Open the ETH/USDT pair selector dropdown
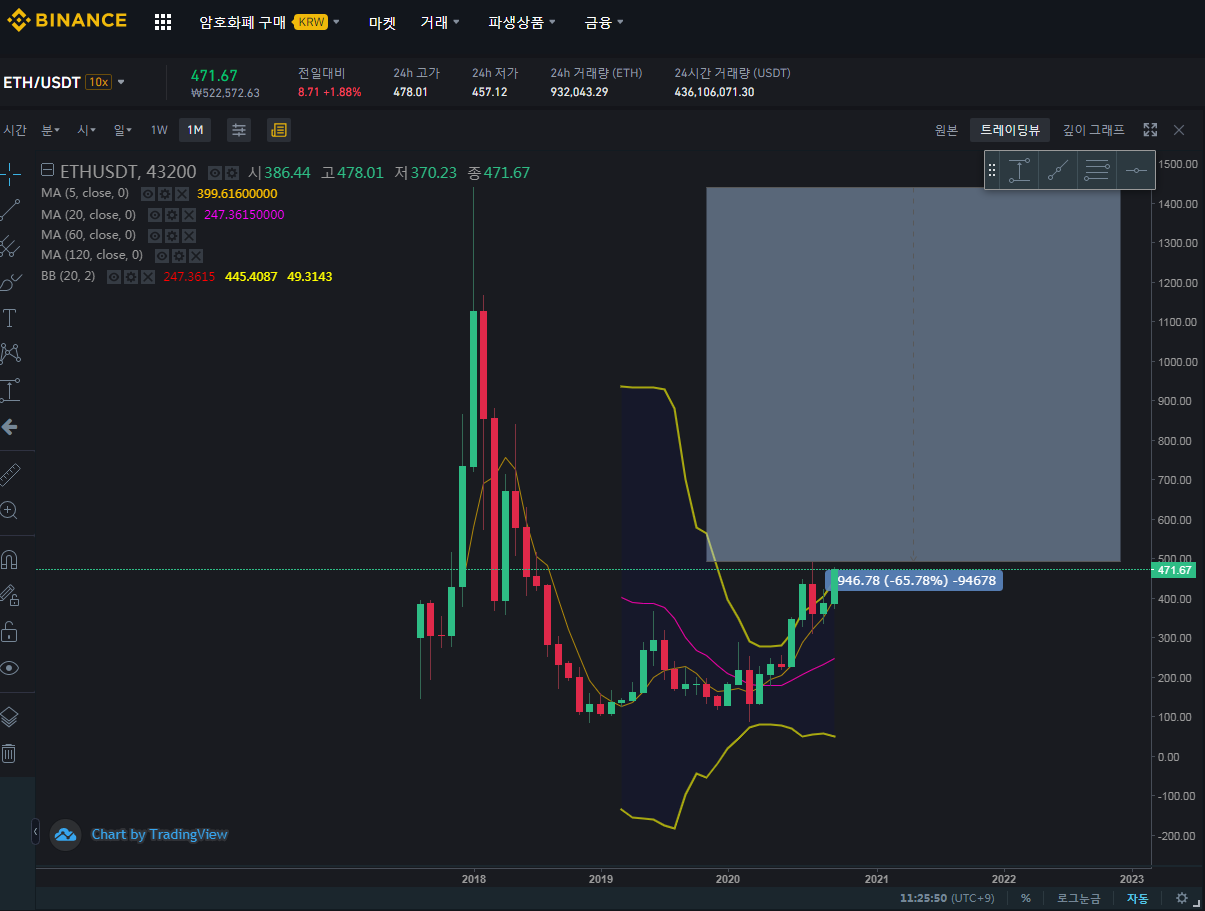This screenshot has height=911, width=1205. pos(64,82)
